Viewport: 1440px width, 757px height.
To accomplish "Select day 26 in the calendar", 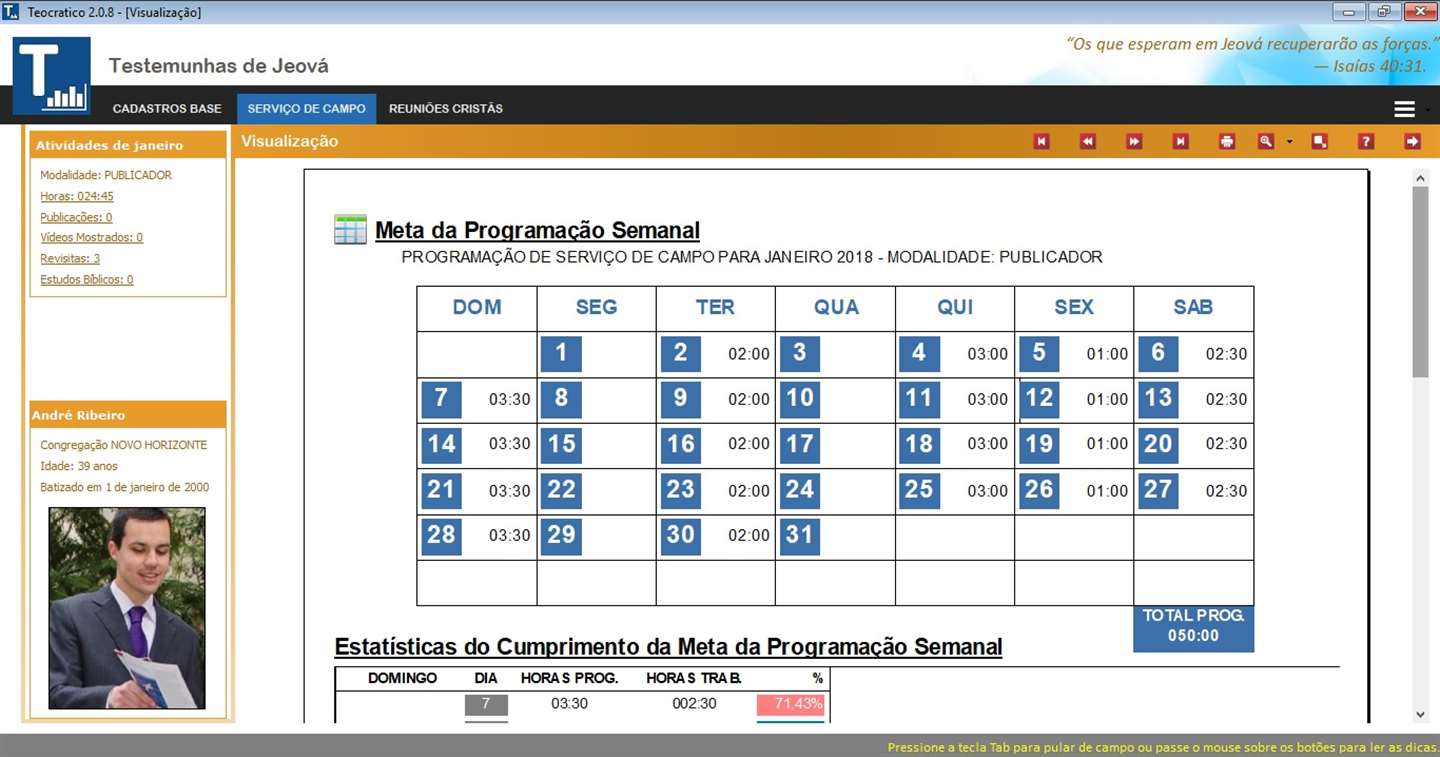I will tap(1039, 491).
